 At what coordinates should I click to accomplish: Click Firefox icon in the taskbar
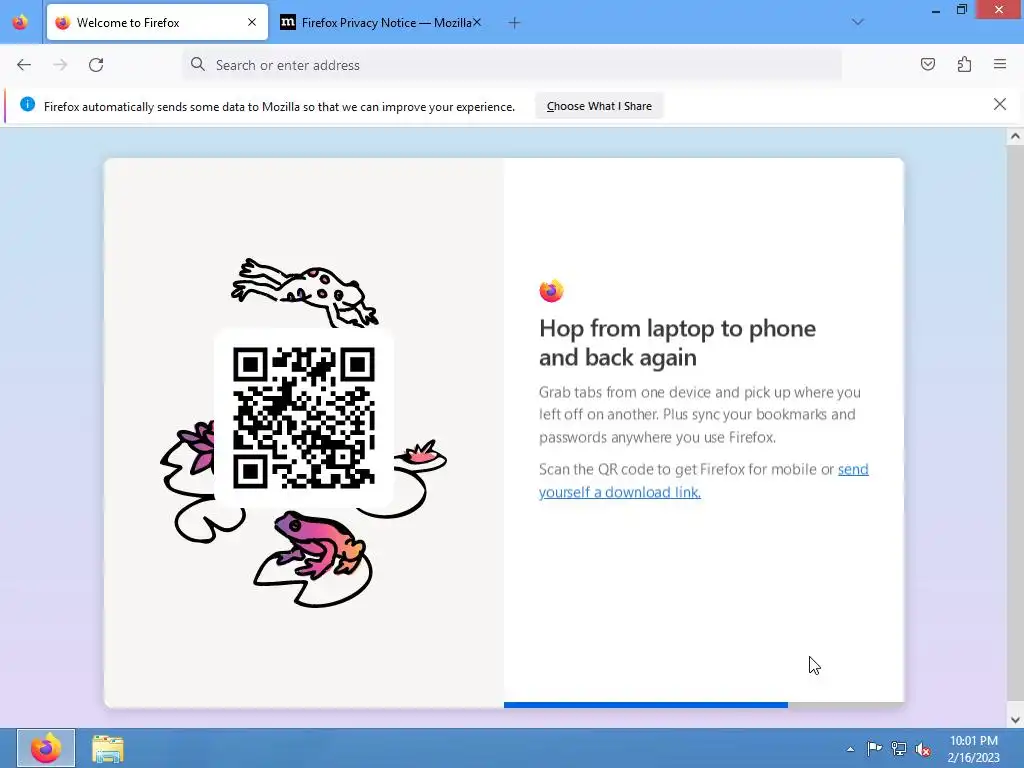tap(46, 748)
